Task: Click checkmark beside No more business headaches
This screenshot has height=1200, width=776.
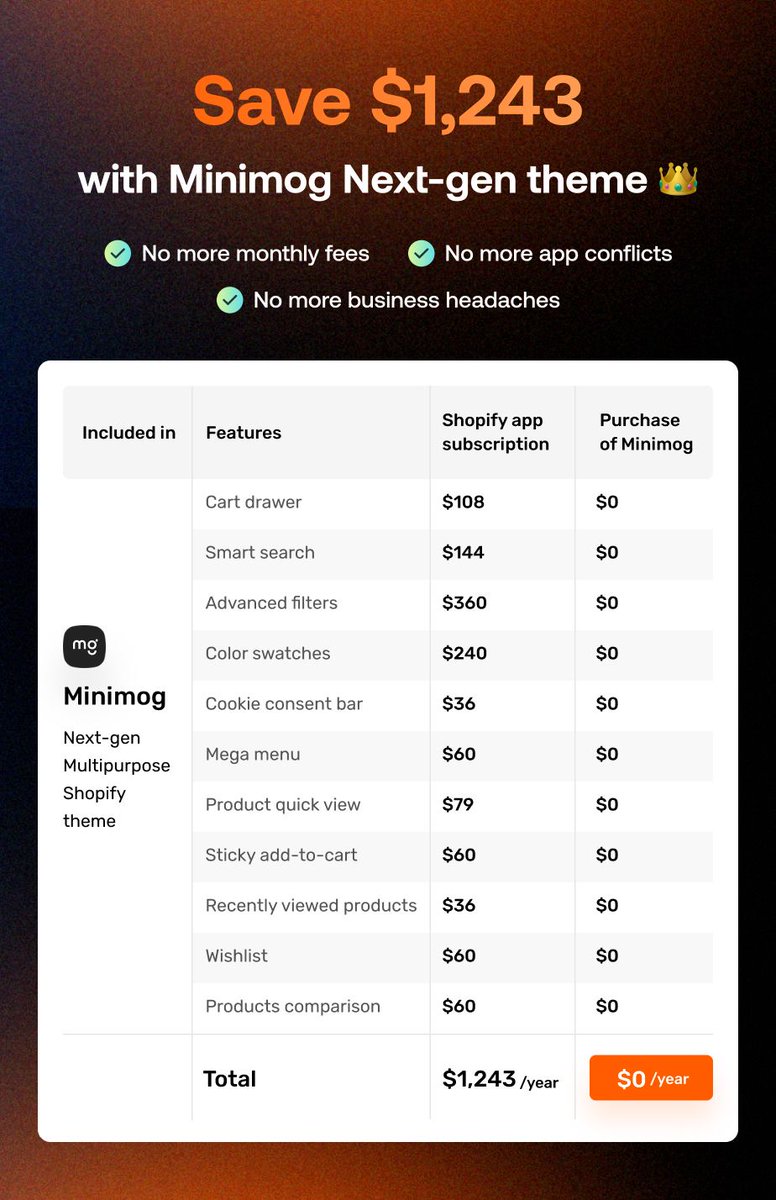Action: pos(230,299)
